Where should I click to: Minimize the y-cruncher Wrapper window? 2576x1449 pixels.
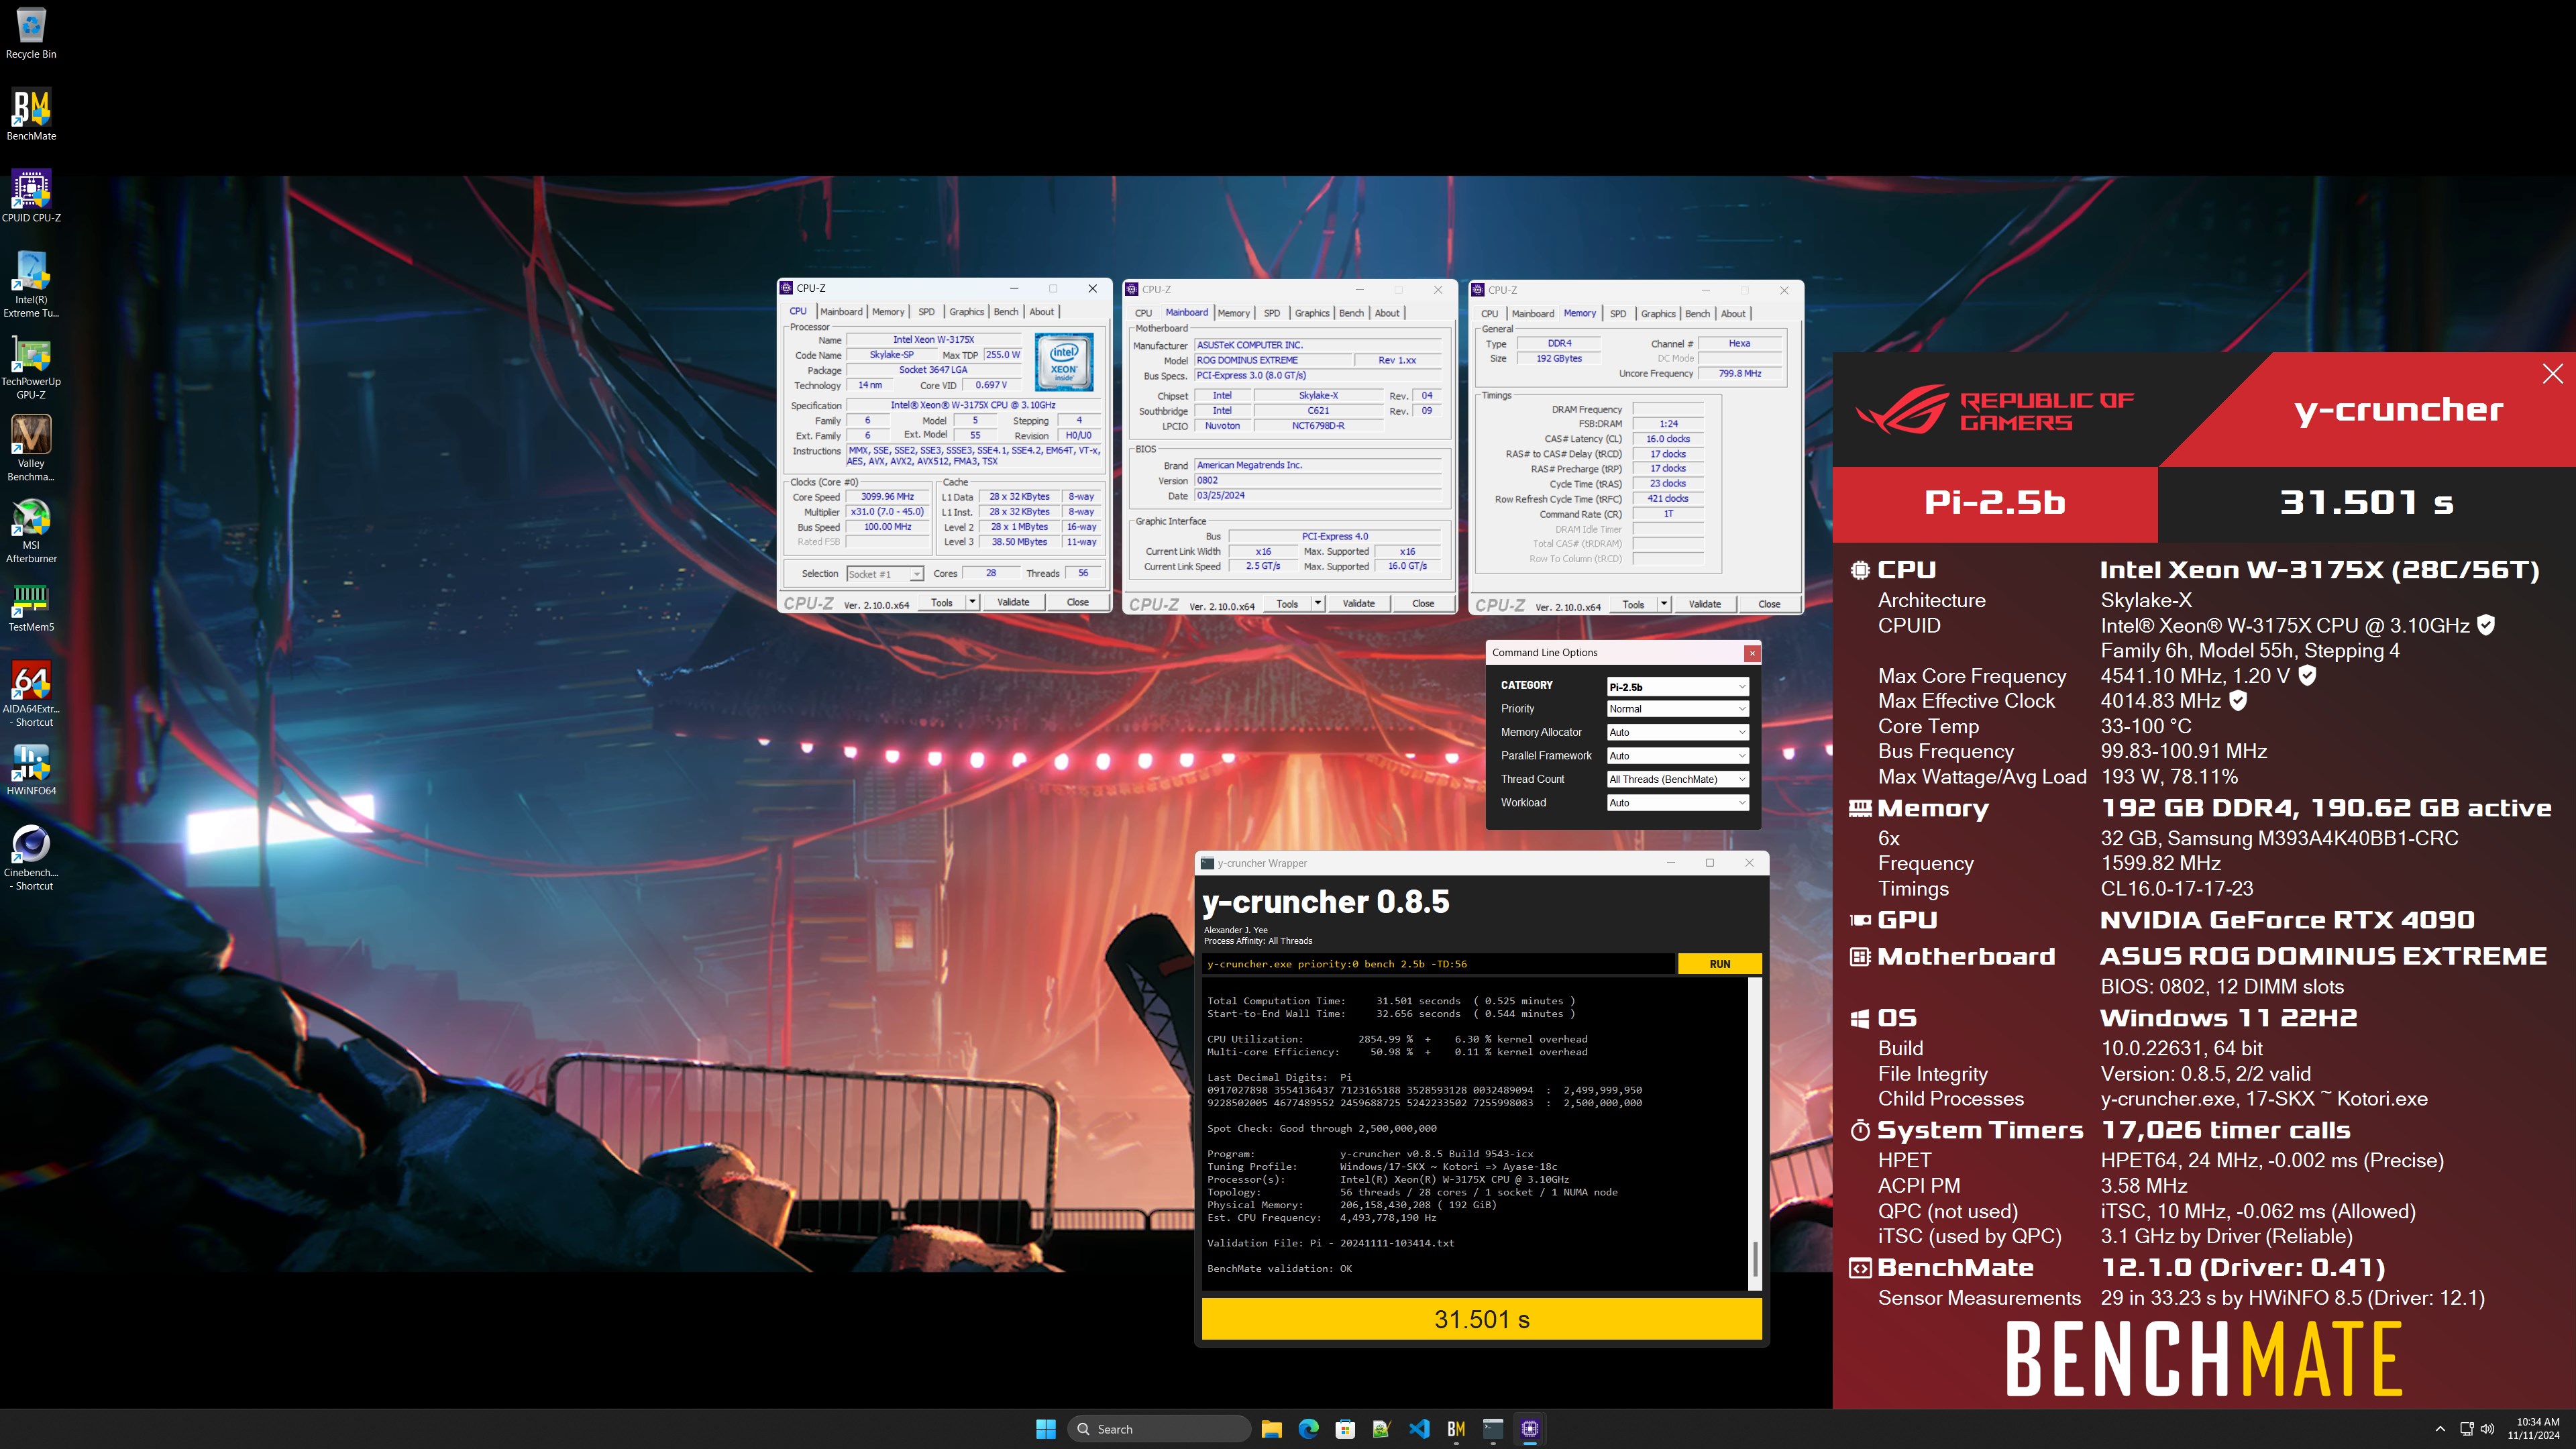1670,863
